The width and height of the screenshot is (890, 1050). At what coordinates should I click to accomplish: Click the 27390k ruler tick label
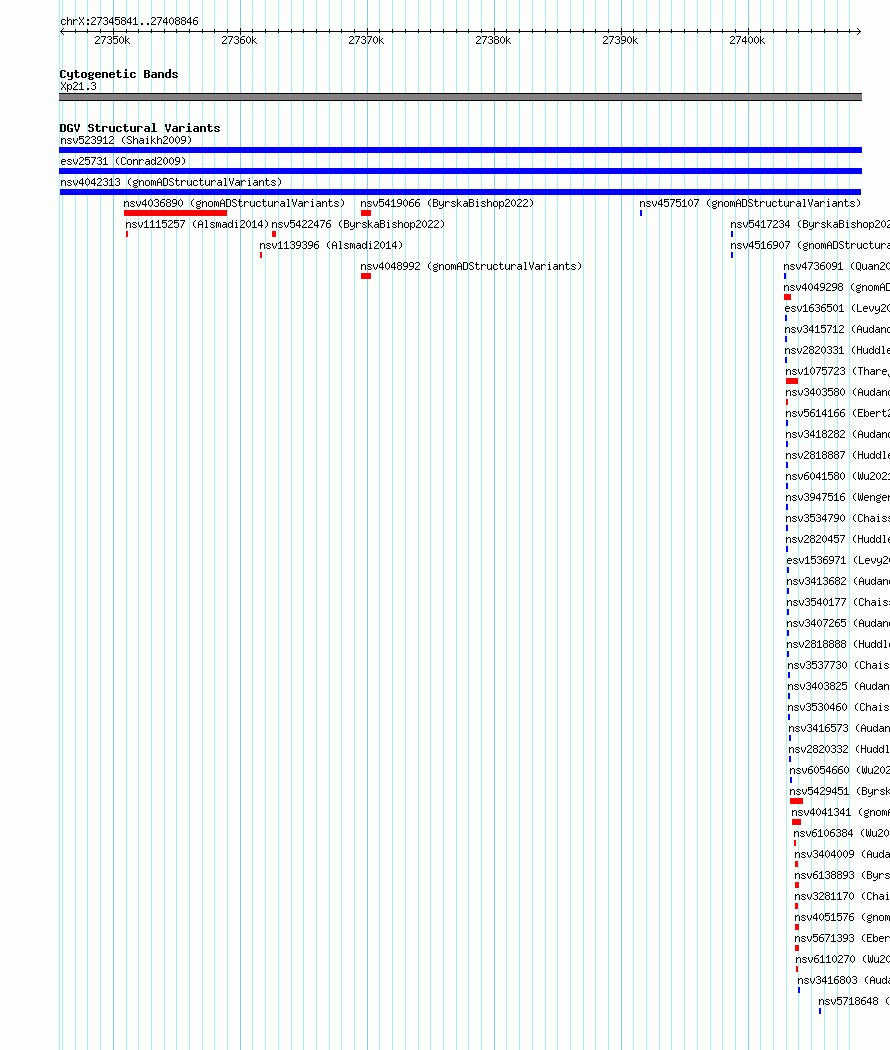click(x=620, y=40)
